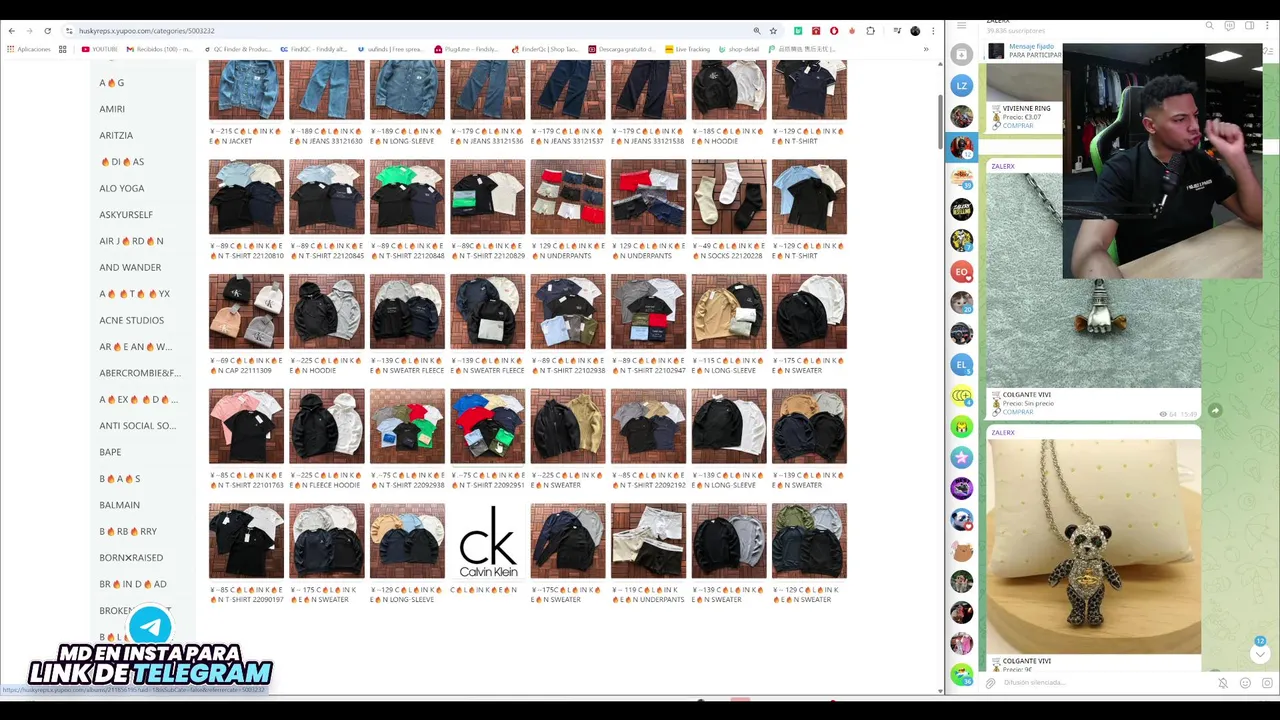Open the purple star chat avatar
1280x720 pixels.
click(x=961, y=457)
